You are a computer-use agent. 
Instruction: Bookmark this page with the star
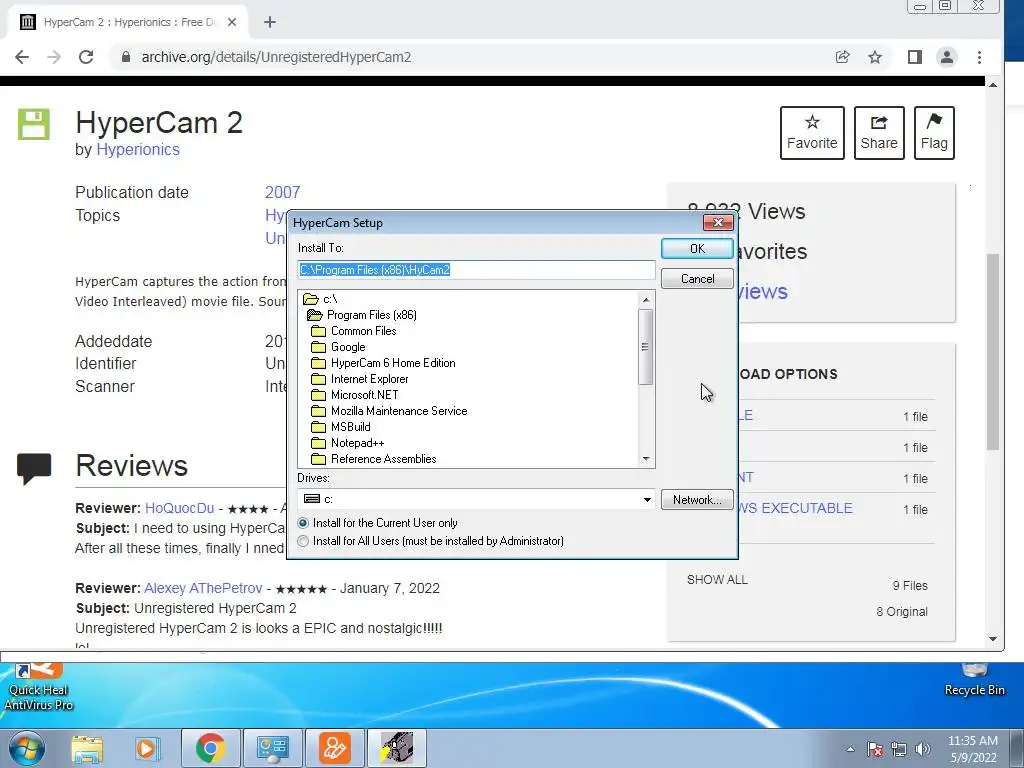coord(875,57)
